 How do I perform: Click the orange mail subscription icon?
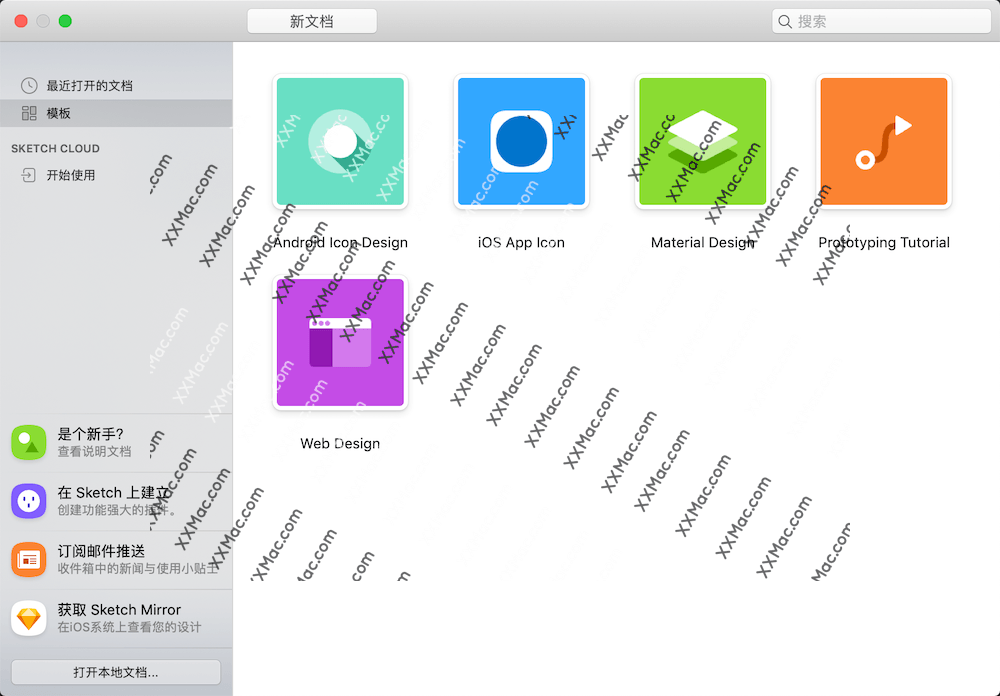[28, 560]
